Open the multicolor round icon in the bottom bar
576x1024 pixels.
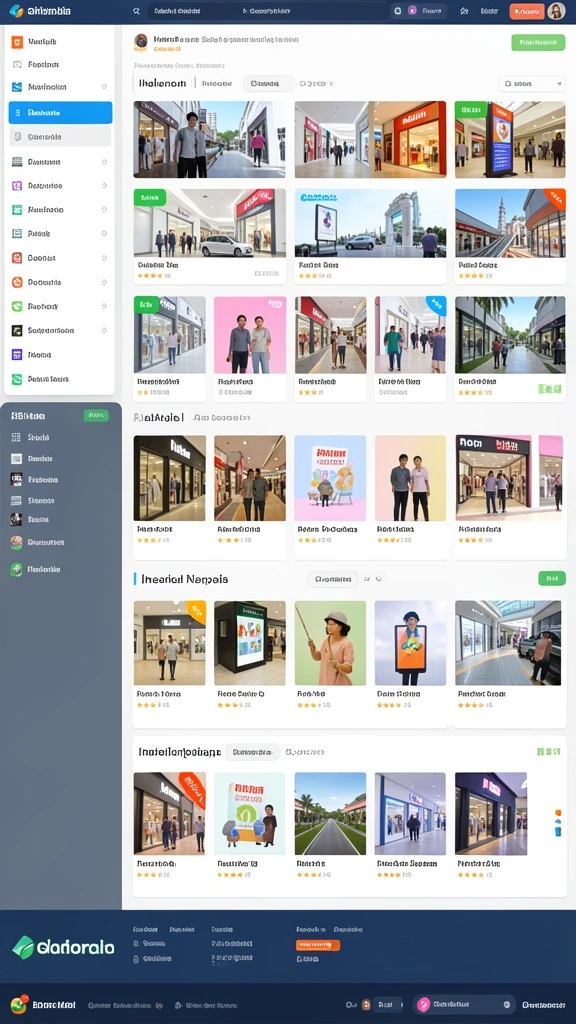pyautogui.click(x=18, y=1004)
